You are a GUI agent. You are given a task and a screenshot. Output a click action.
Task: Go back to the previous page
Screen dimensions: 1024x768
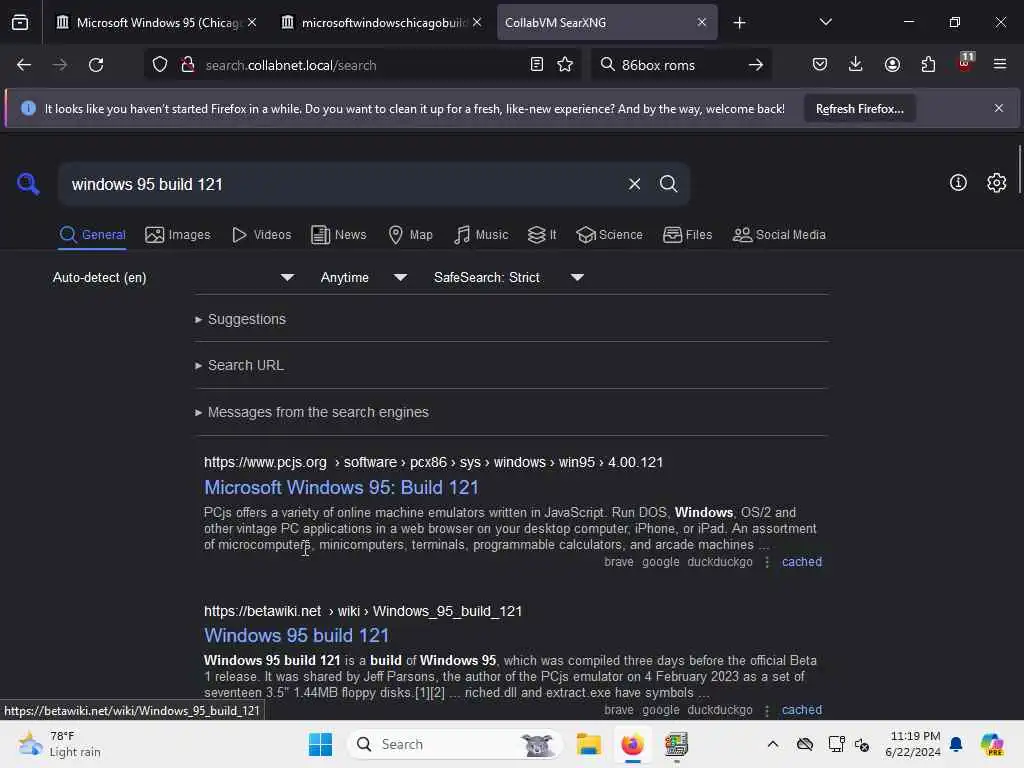coord(24,65)
